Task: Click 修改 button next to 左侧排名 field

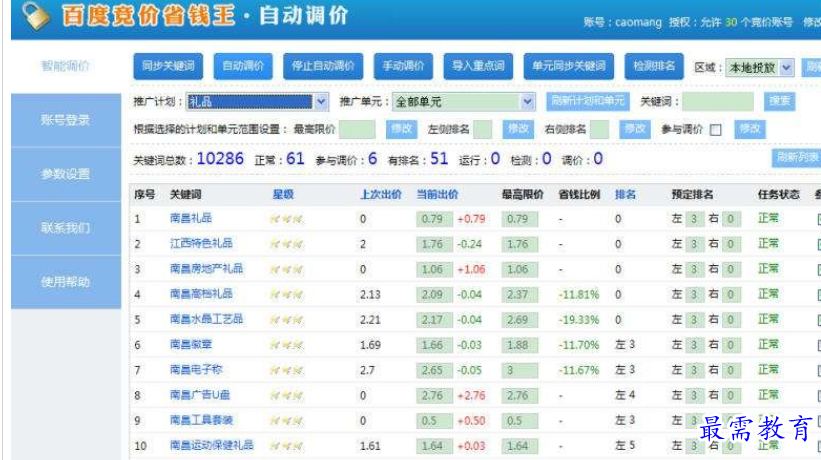Action: (518, 129)
